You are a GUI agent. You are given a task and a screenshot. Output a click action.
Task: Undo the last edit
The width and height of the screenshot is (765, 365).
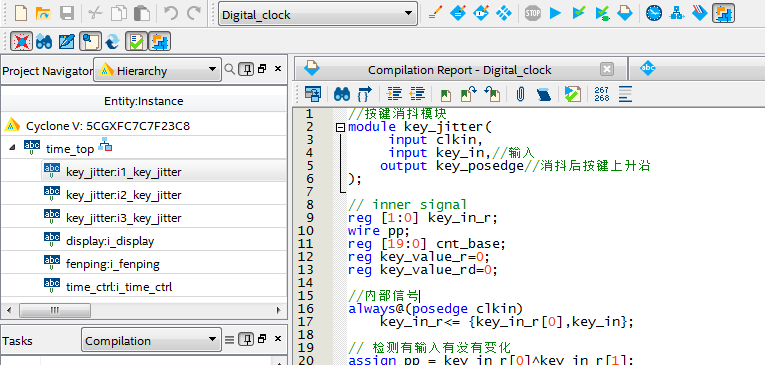coord(171,13)
